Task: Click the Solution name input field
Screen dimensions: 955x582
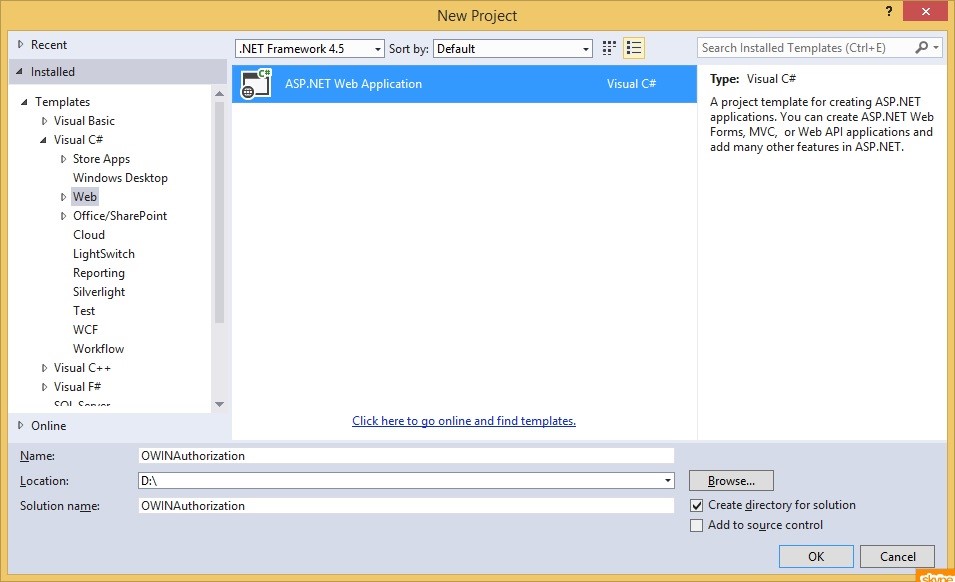Action: click(x=406, y=506)
